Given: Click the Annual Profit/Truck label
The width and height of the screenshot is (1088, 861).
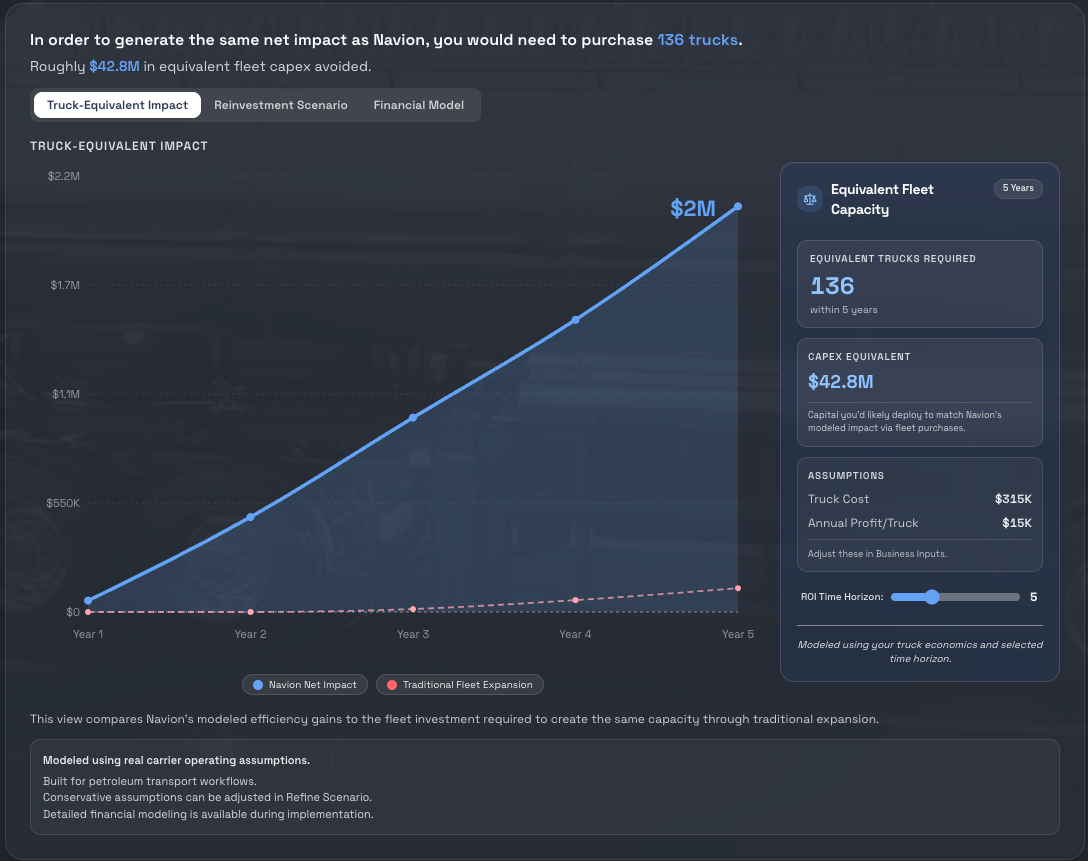Looking at the screenshot, I should 863,523.
